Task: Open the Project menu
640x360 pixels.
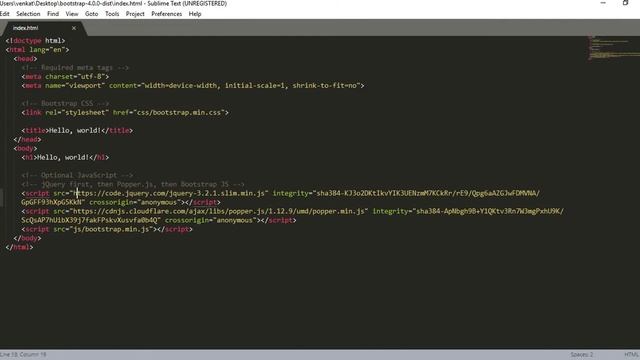Action: pos(135,14)
